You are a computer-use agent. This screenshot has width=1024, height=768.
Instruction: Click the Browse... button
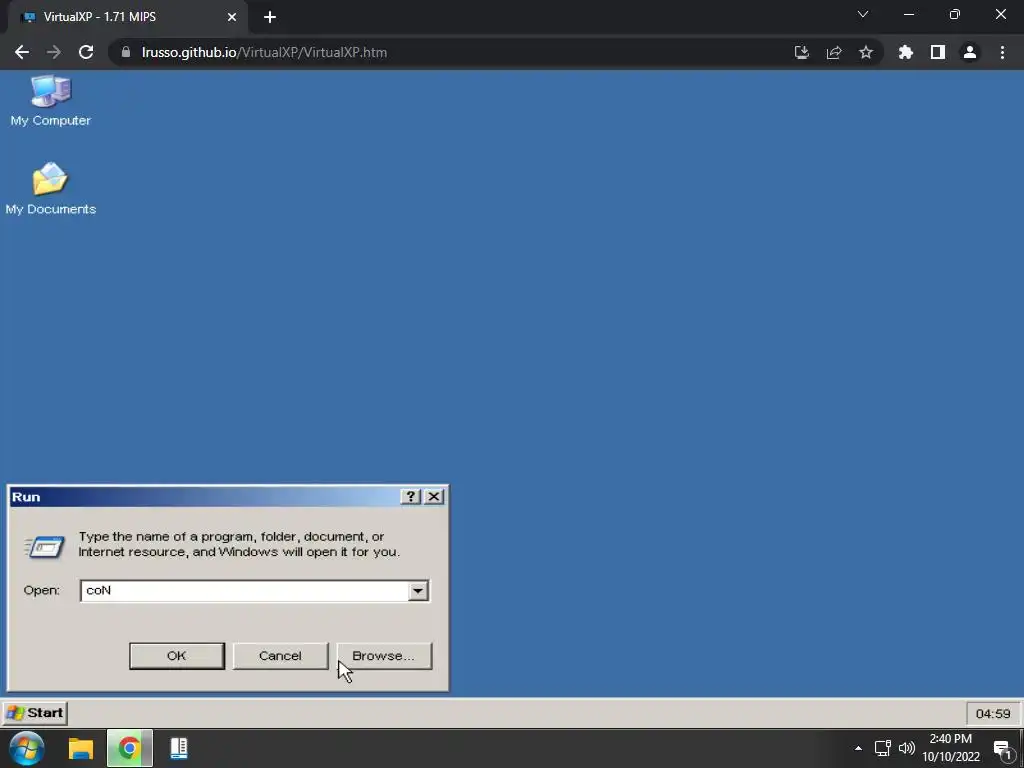click(x=384, y=656)
